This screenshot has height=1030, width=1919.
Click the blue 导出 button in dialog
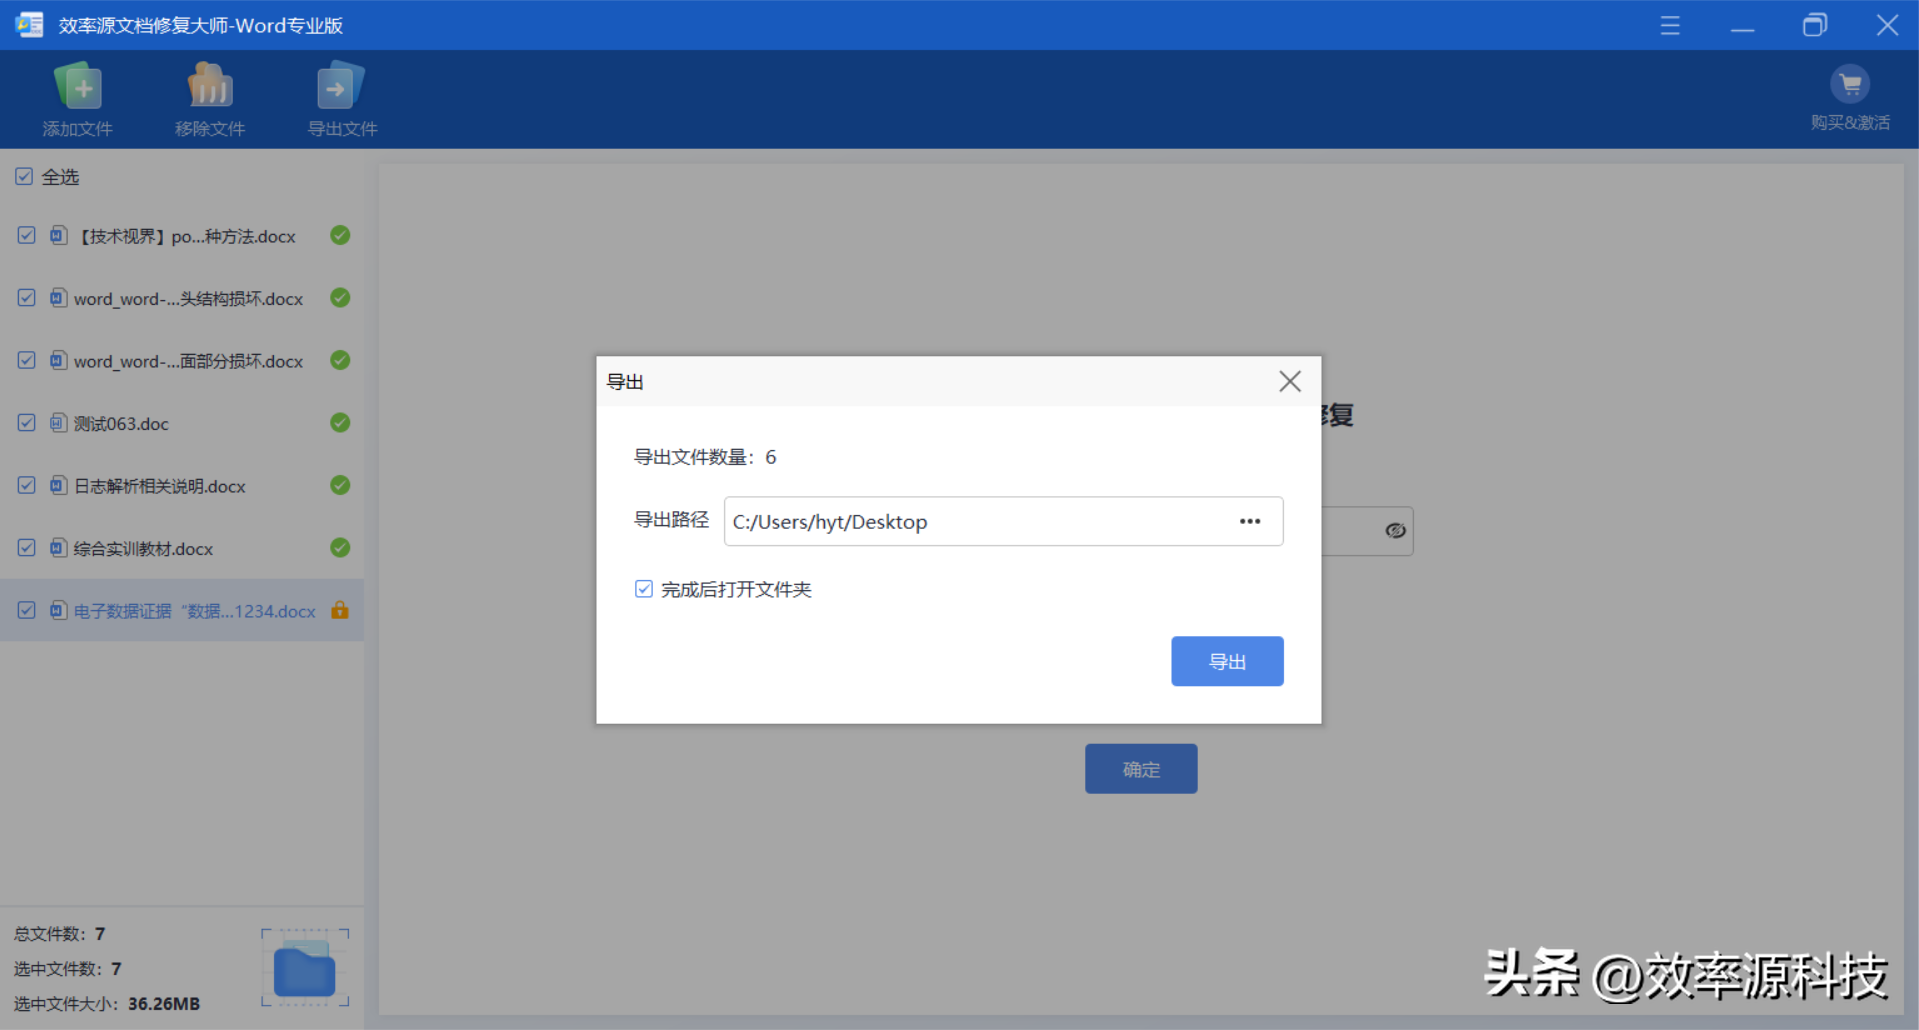[x=1227, y=661]
